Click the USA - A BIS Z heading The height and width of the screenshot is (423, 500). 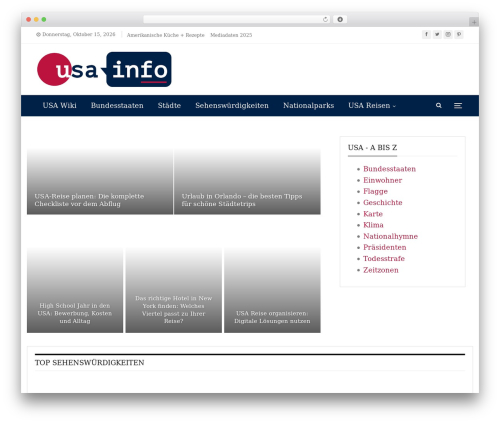372,148
